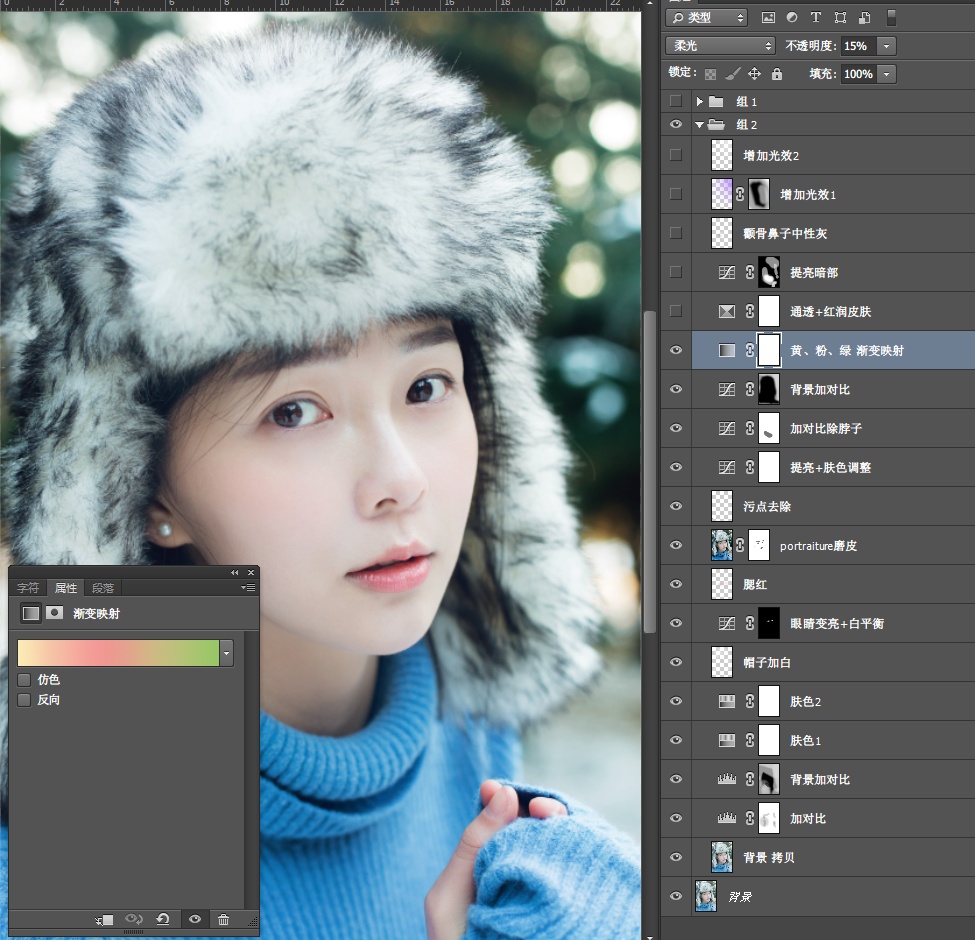
Task: Filter layers by type (T) icon
Action: (816, 17)
